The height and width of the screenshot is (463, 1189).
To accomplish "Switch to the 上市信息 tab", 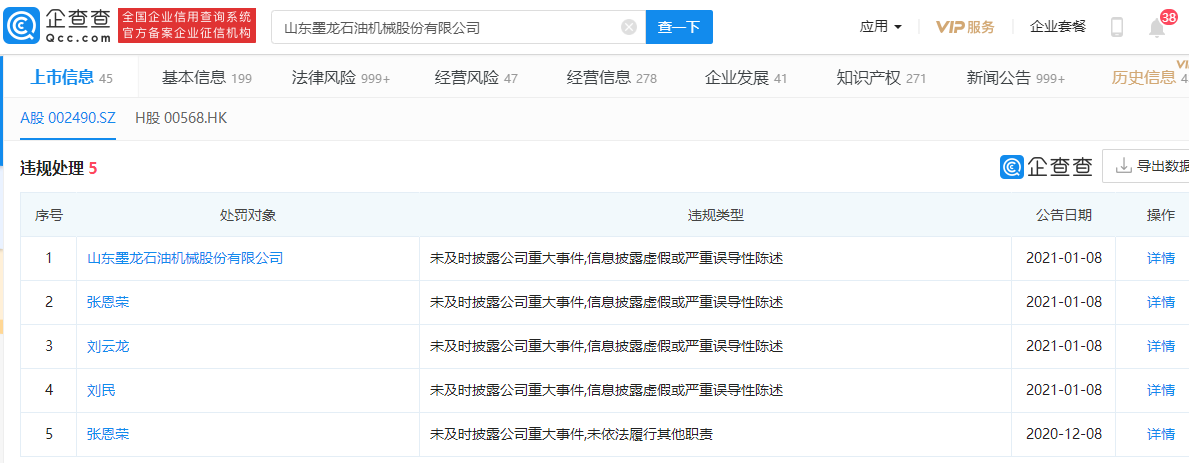I will (71, 77).
